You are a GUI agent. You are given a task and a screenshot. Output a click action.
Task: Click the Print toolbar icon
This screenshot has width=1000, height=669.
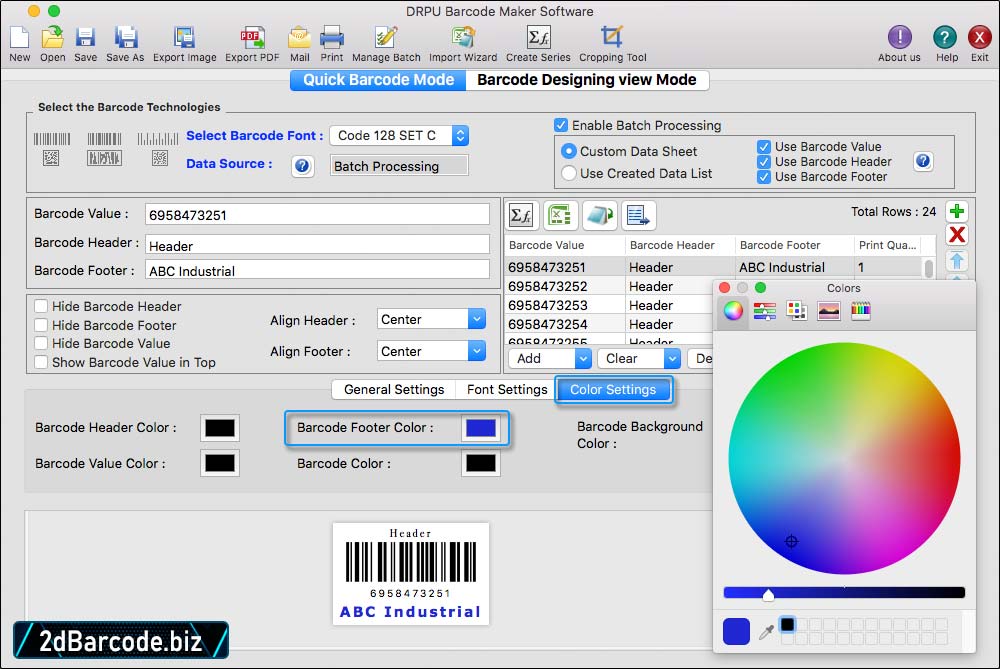(332, 38)
